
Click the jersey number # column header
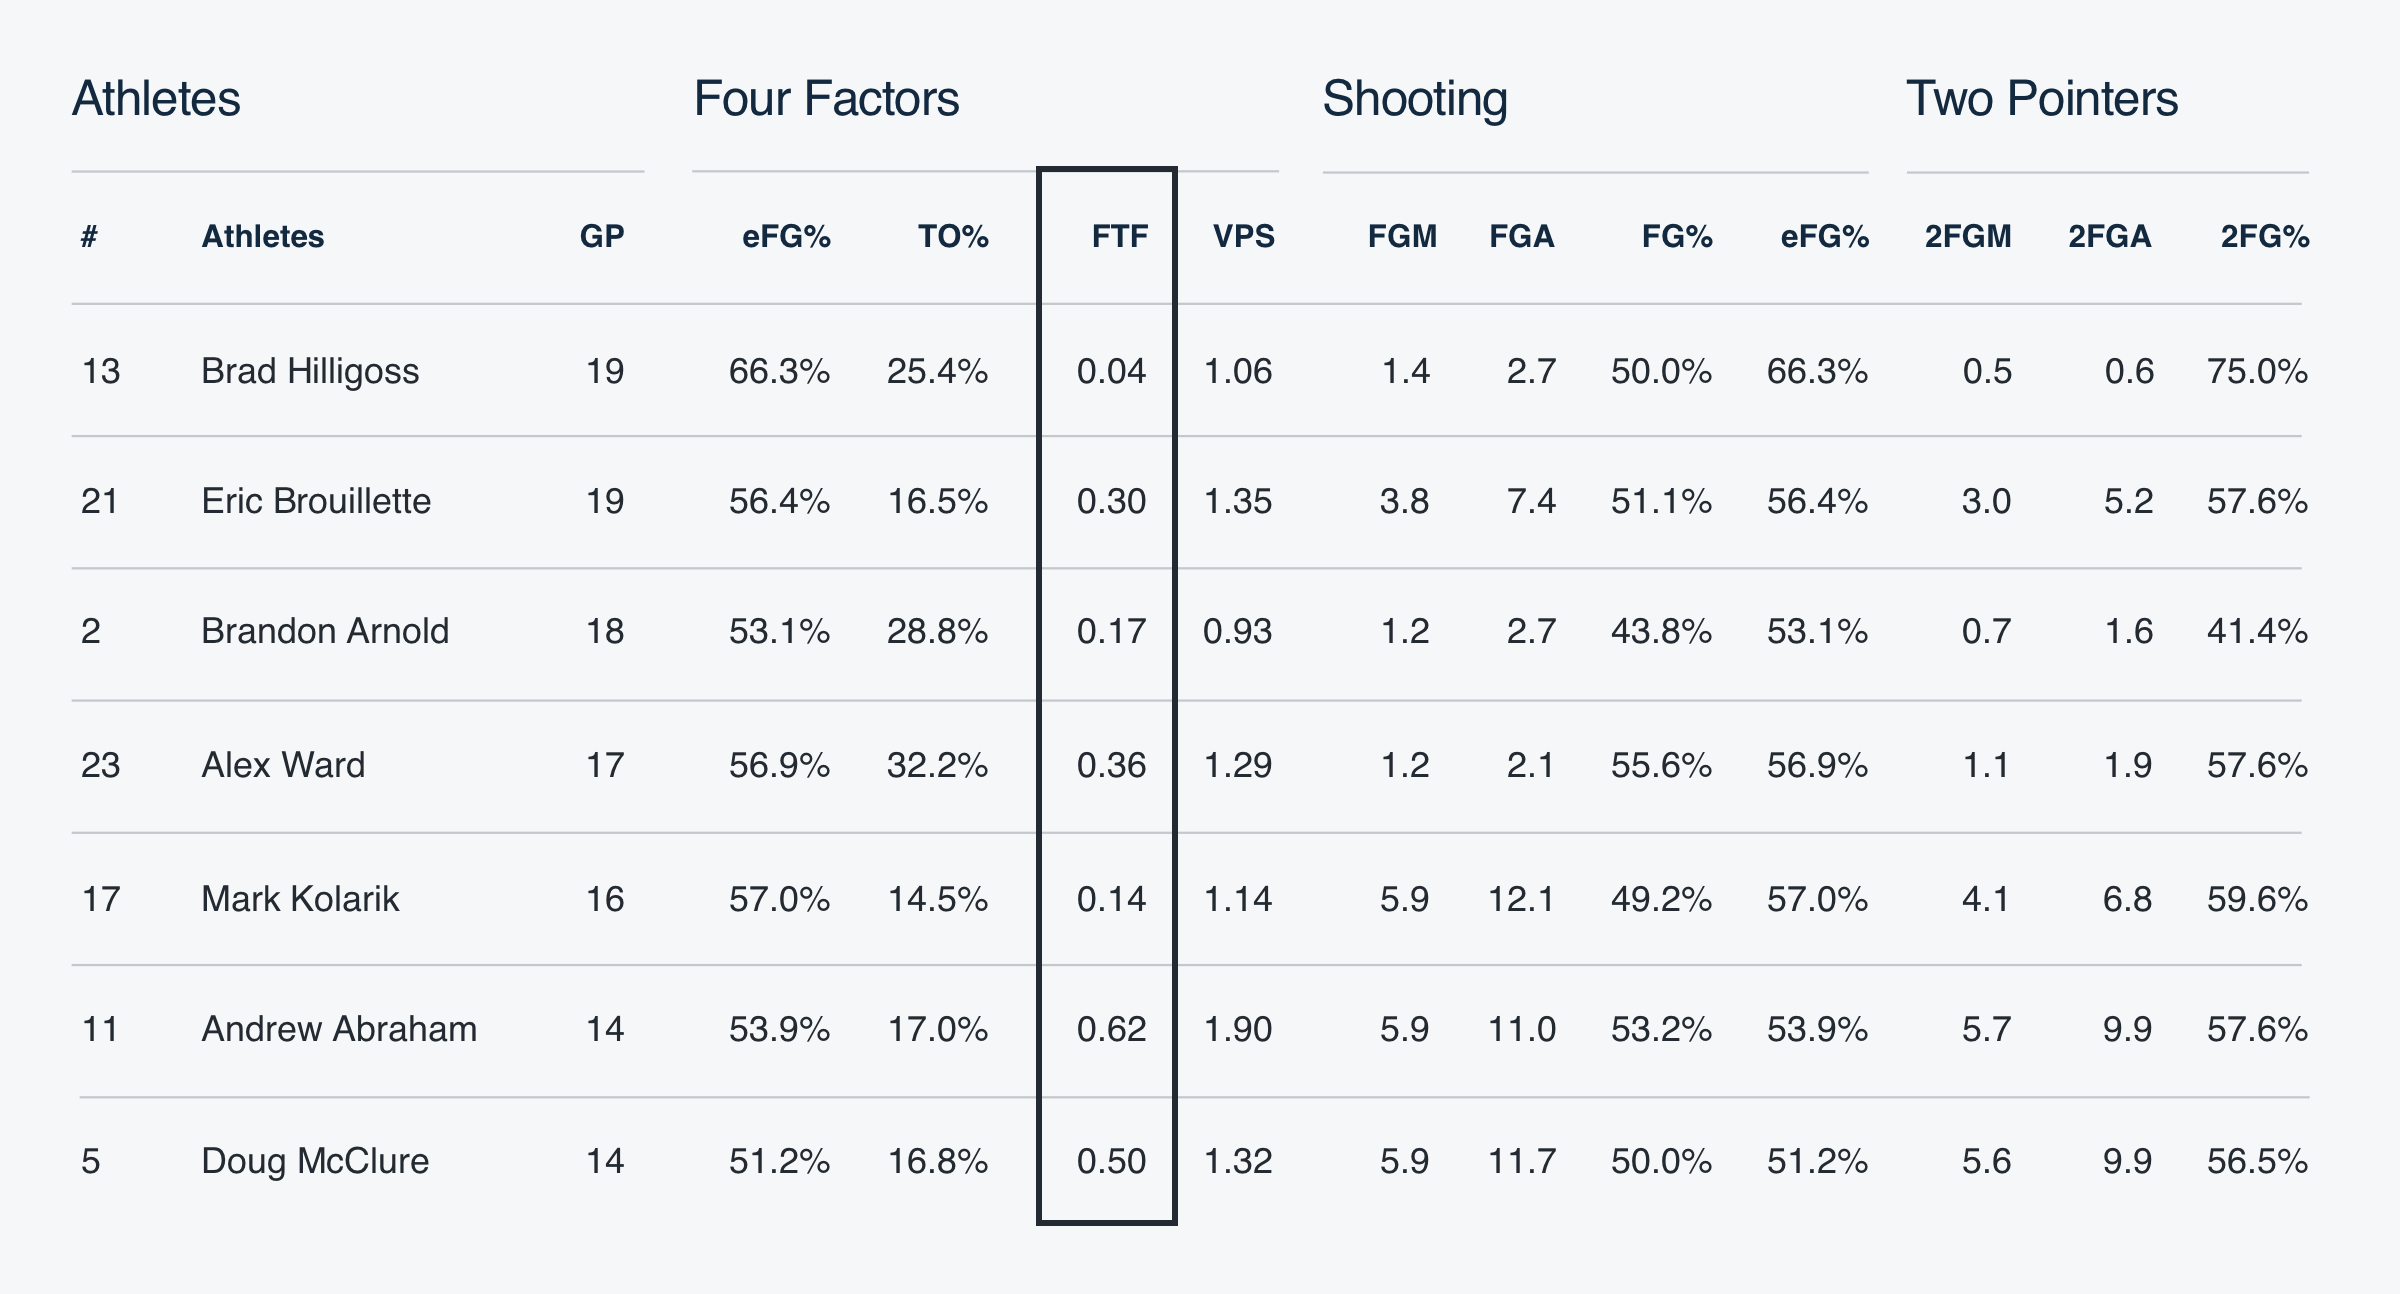click(90, 237)
